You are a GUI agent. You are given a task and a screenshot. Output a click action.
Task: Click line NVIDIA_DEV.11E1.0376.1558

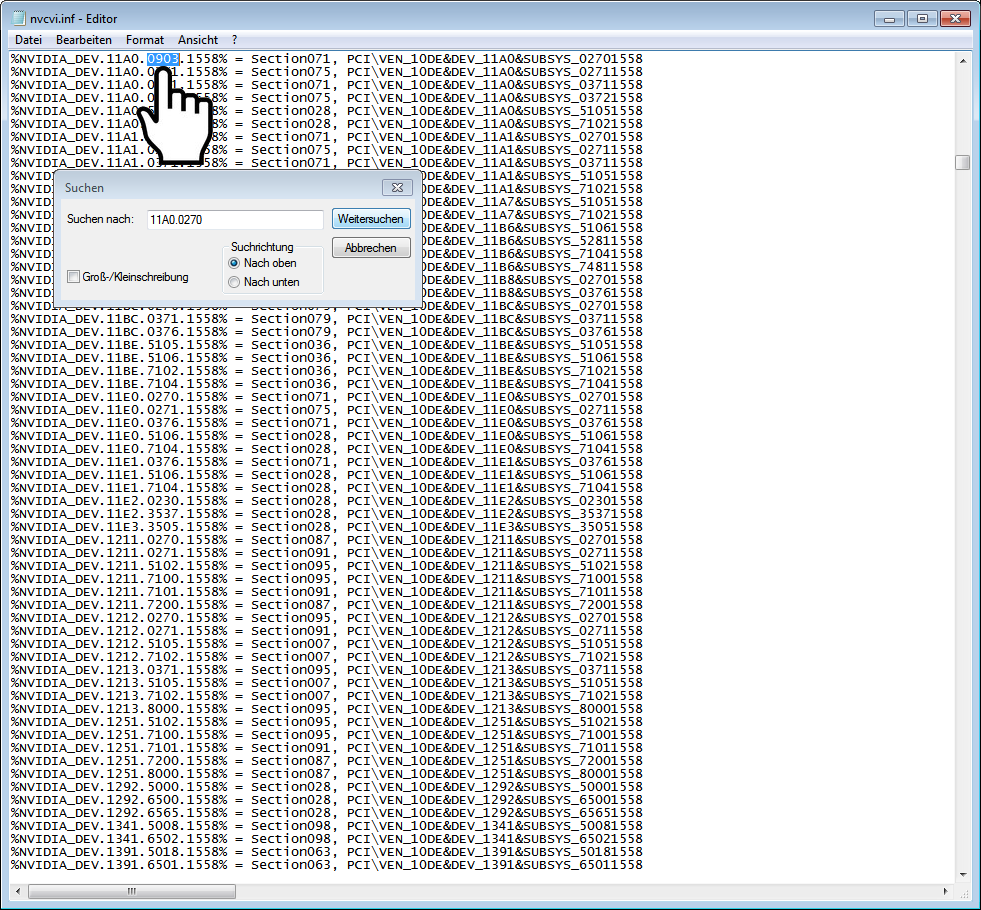[327, 462]
